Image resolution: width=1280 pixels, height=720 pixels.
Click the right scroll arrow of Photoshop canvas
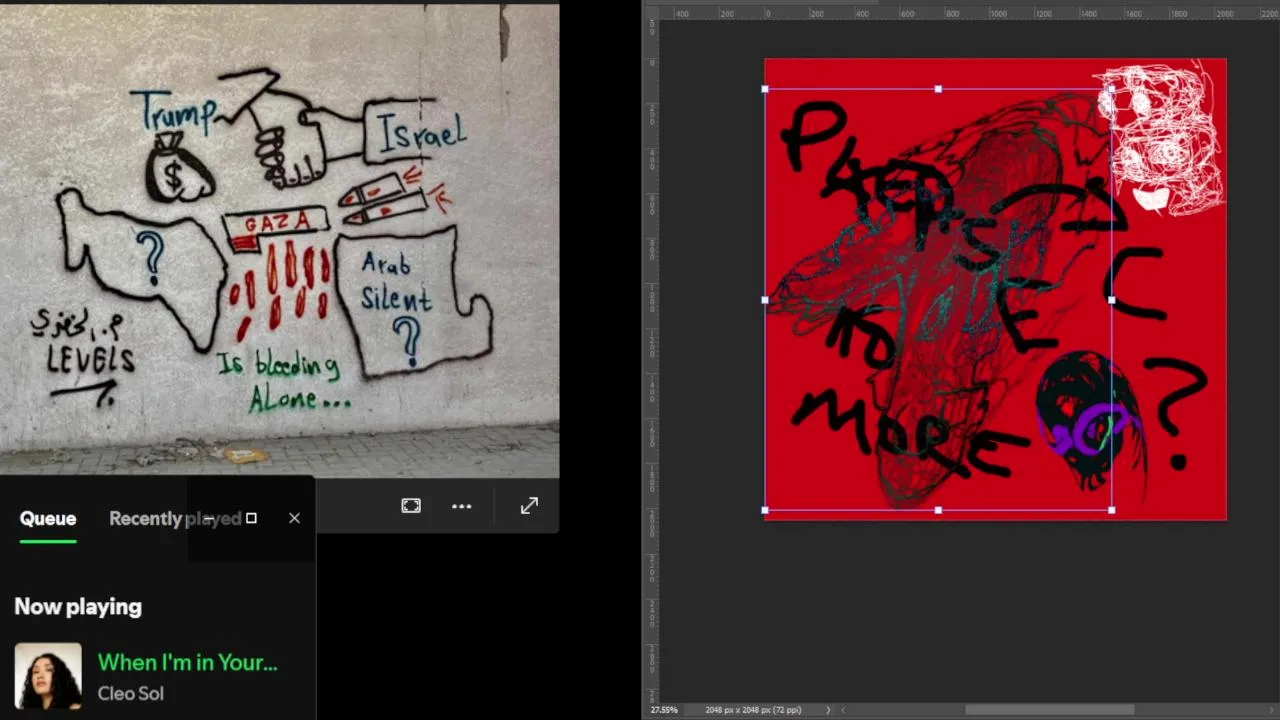click(1273, 710)
